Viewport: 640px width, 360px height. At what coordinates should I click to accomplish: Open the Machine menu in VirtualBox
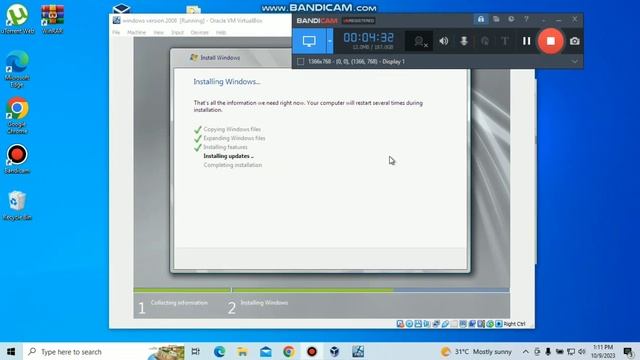tap(136, 32)
